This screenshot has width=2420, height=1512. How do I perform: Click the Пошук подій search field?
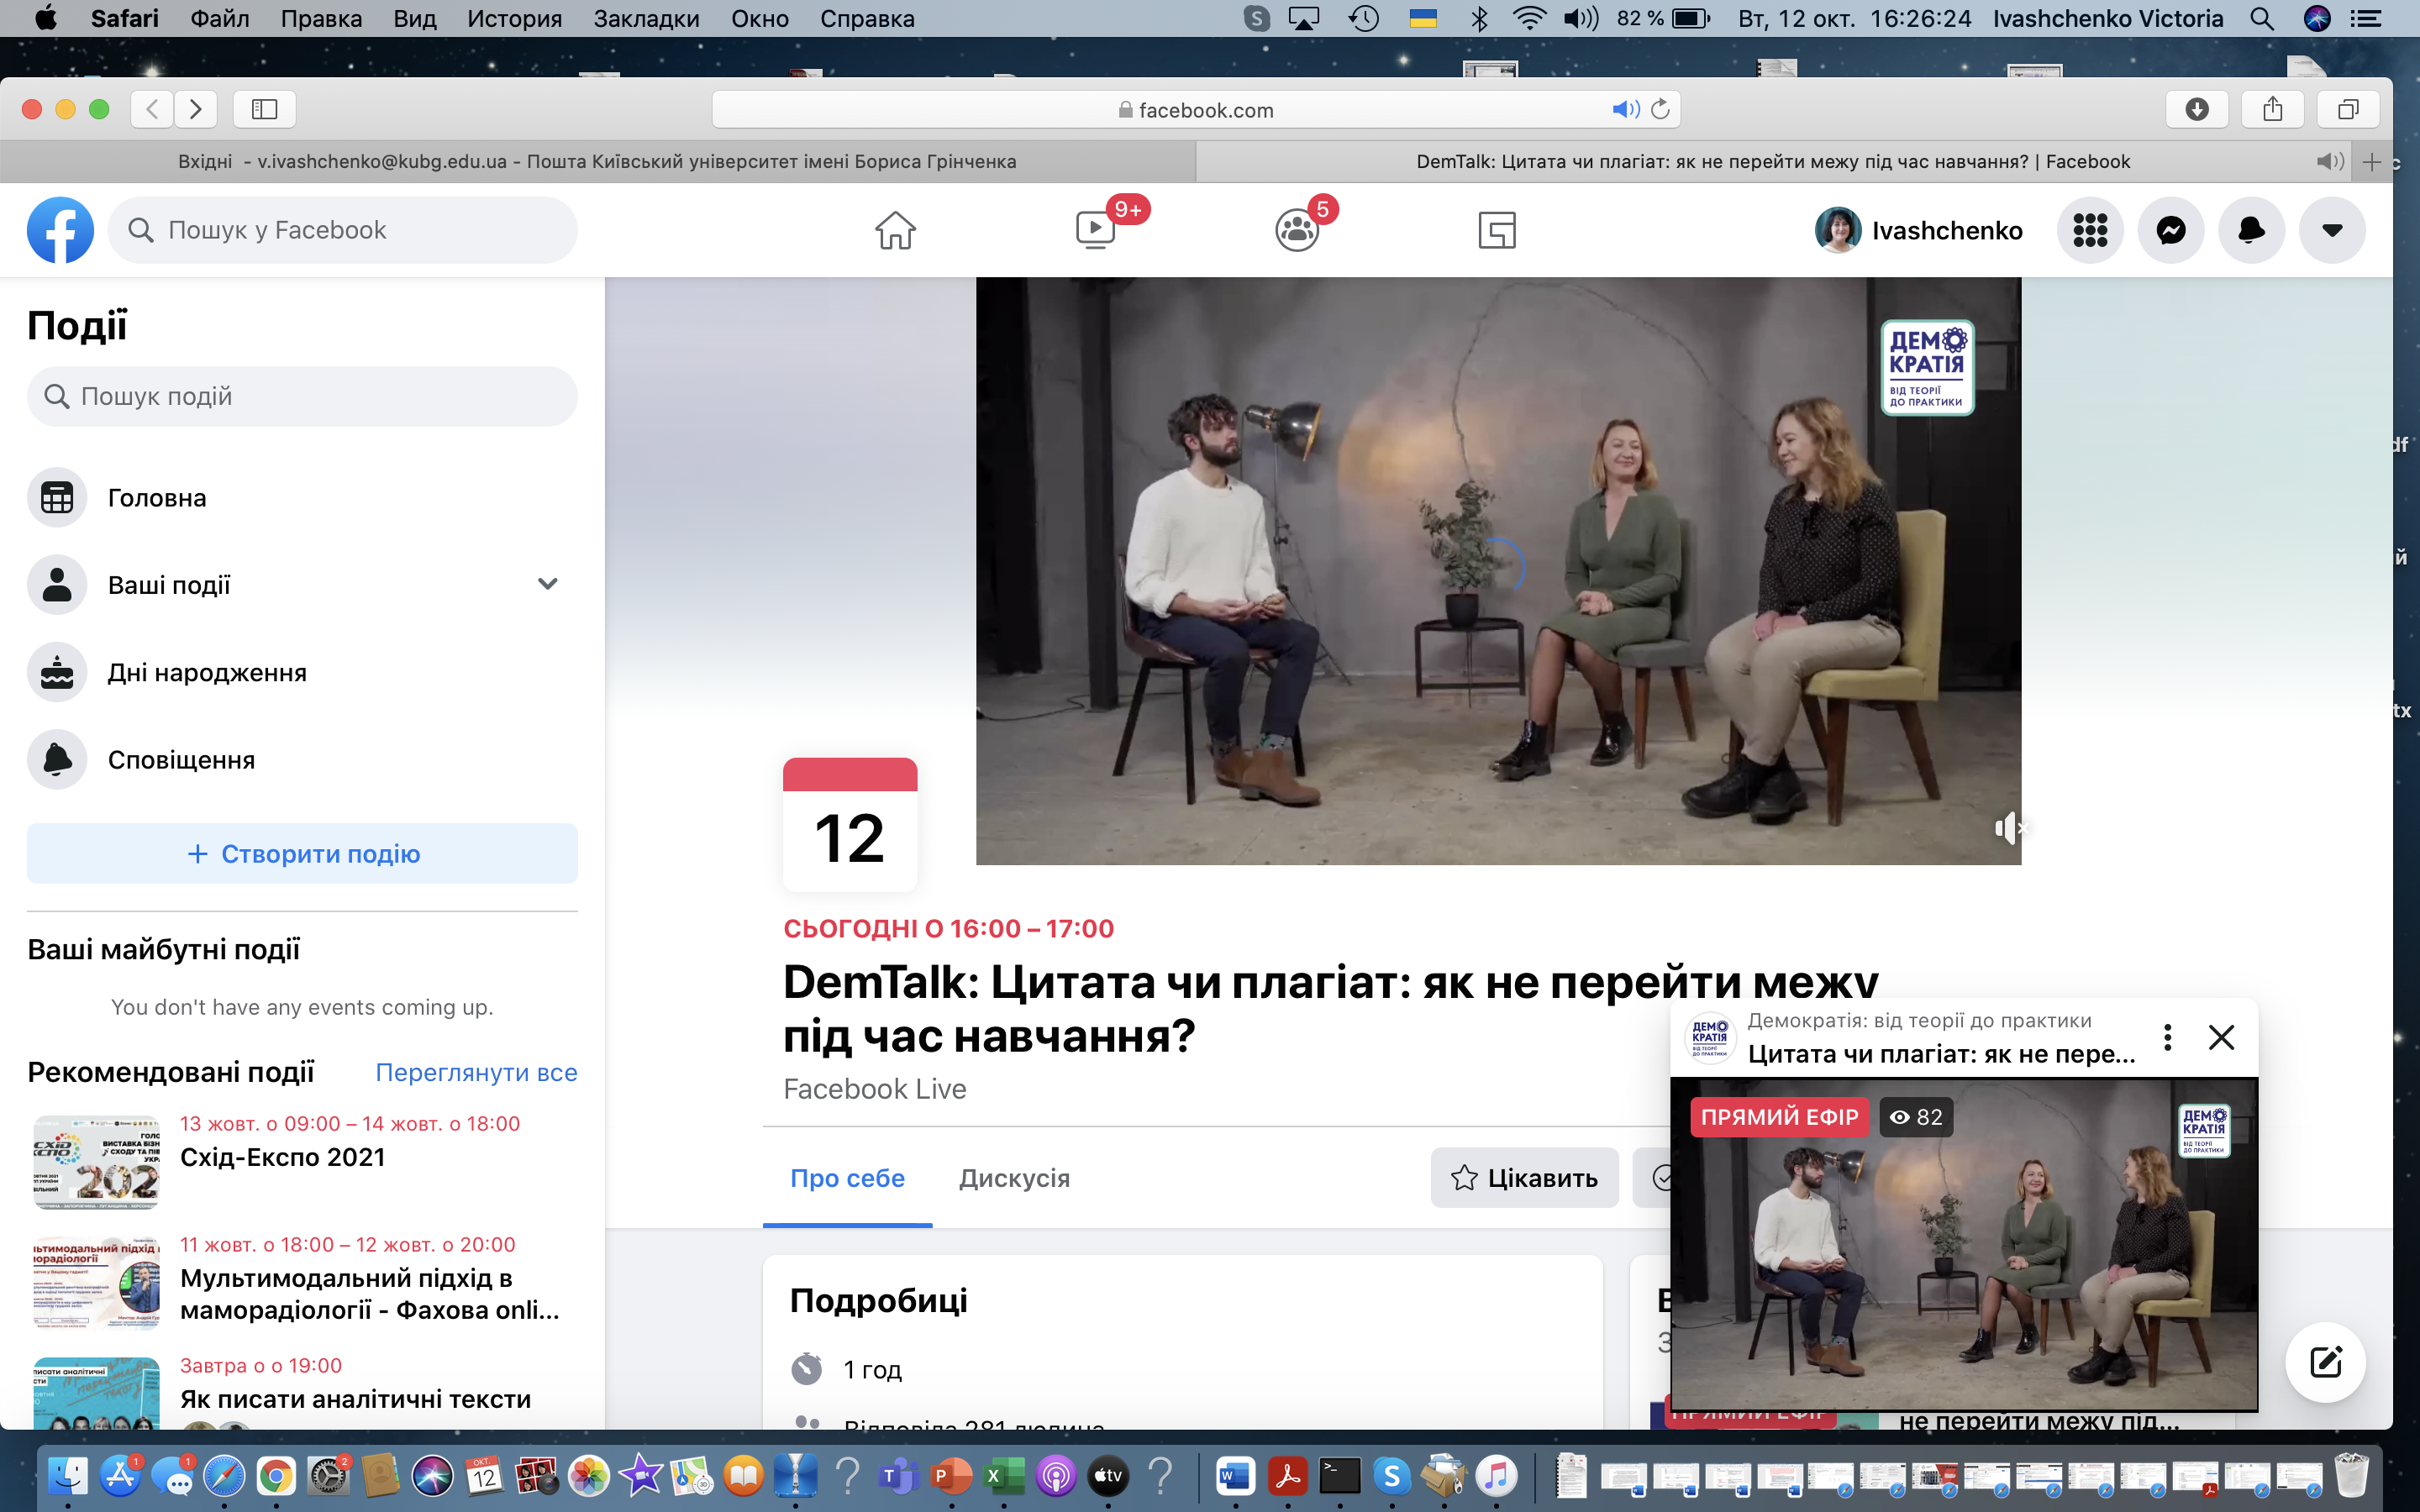coord(302,396)
